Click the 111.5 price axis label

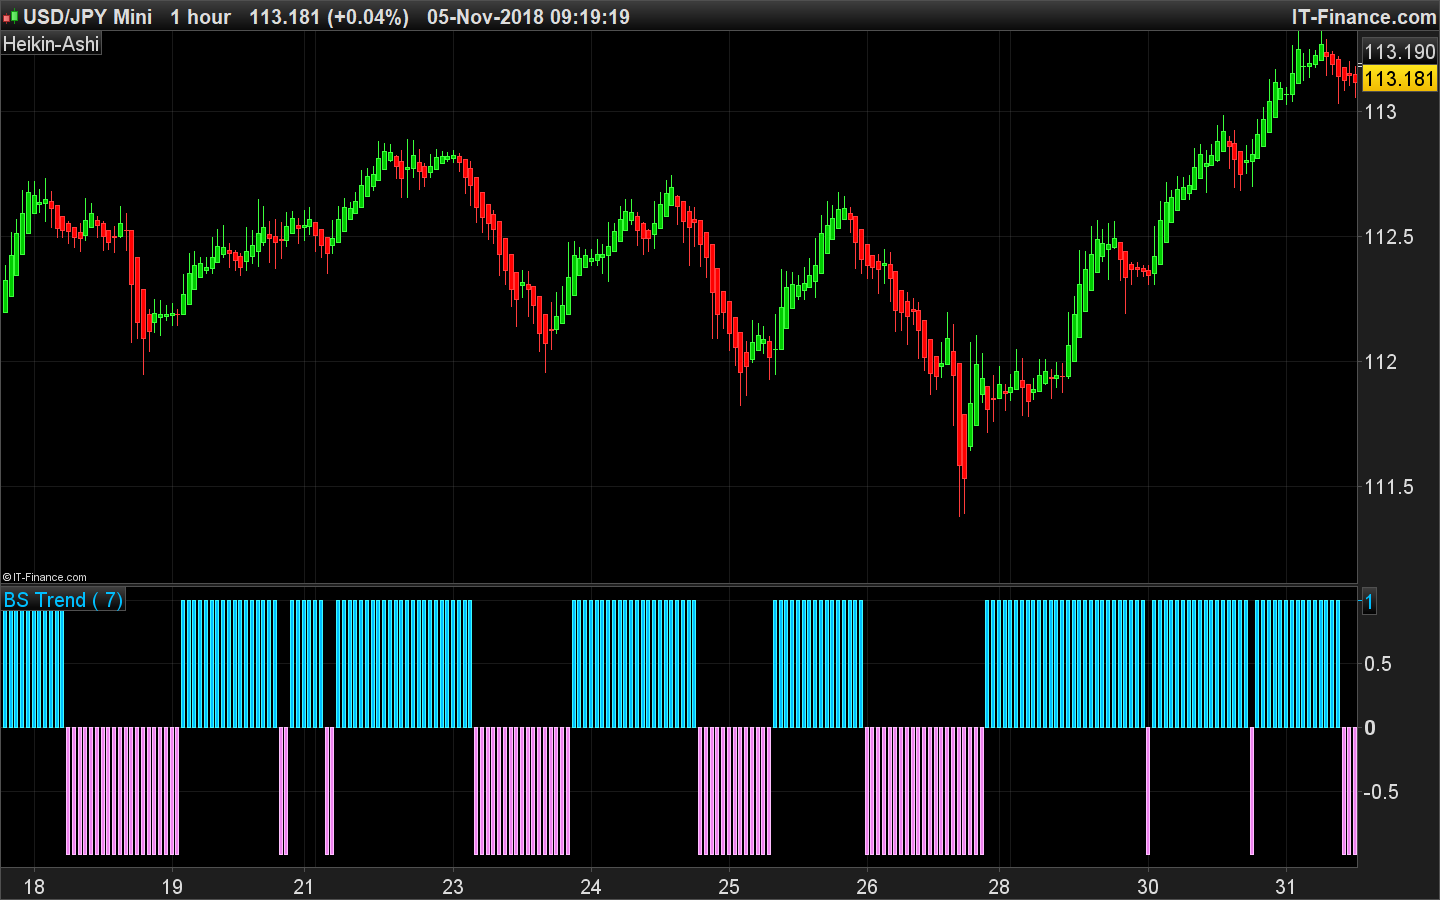tap(1389, 487)
